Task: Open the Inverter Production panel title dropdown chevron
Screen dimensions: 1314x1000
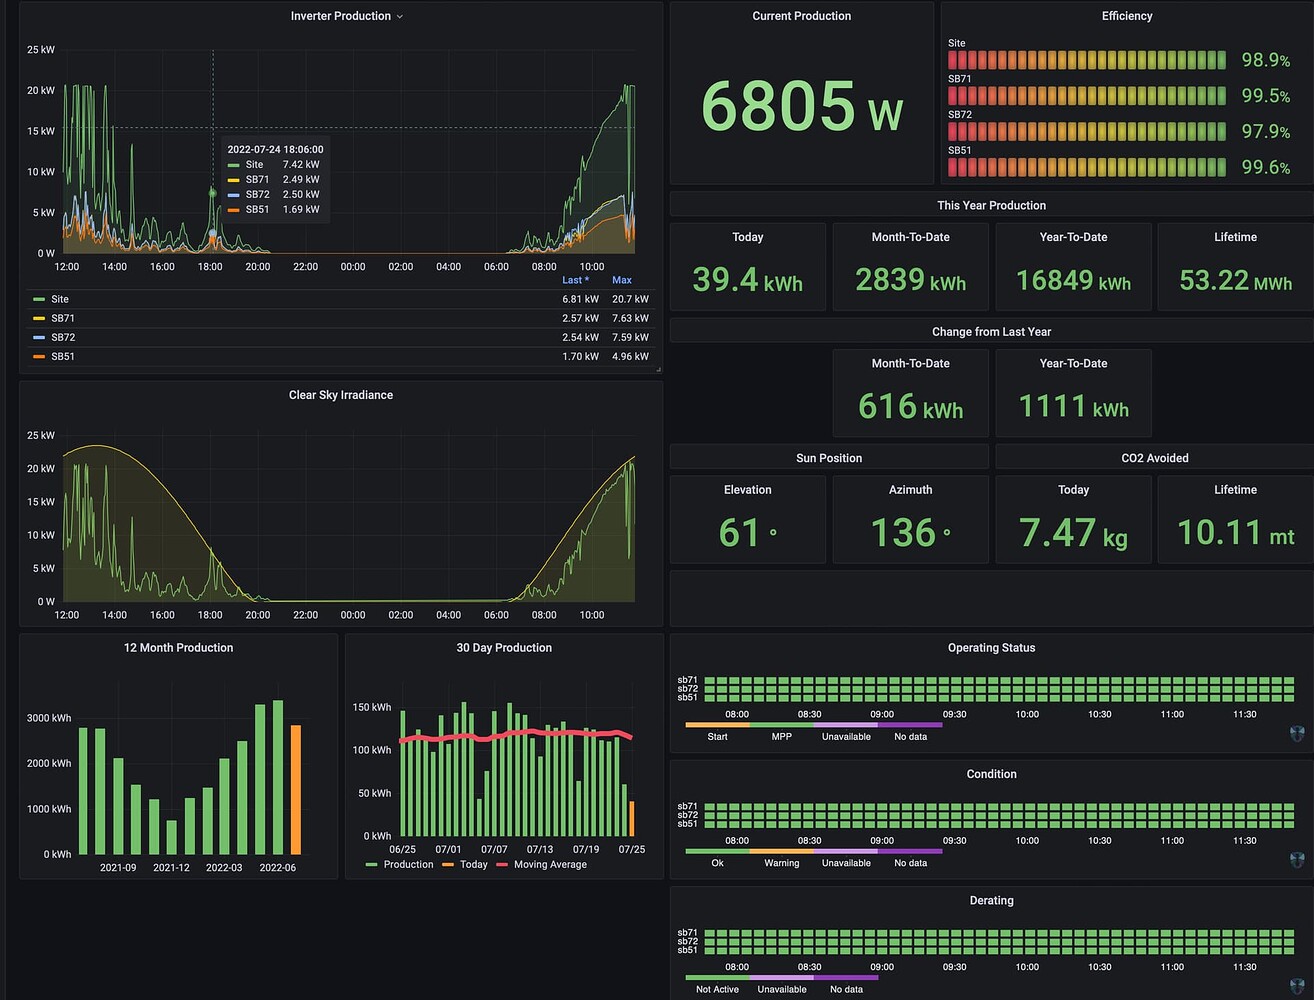Action: (400, 17)
